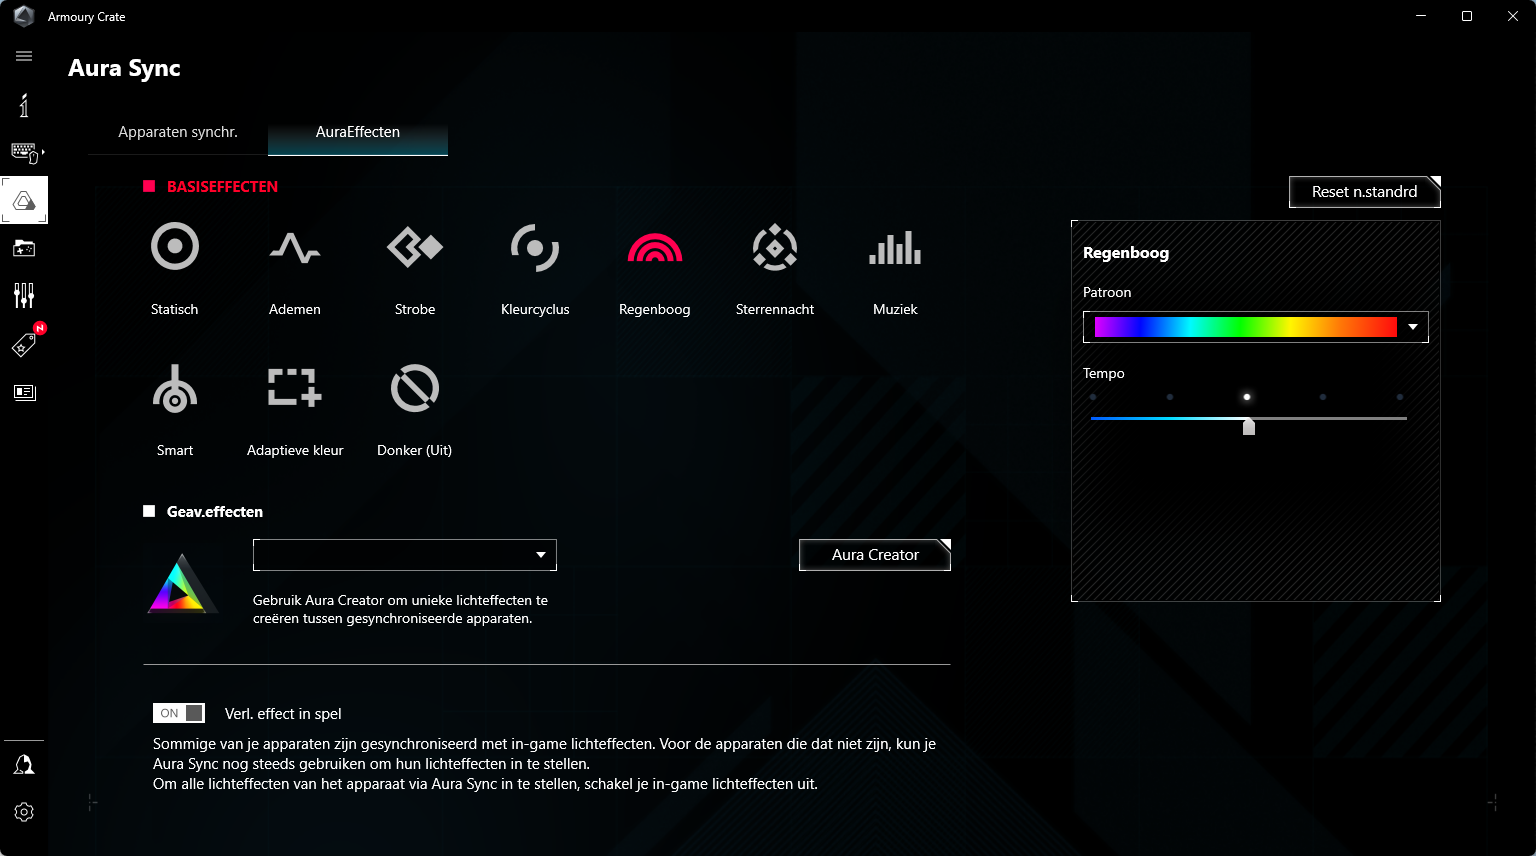Expand the Geav.effecten dropdown list
This screenshot has height=856, width=1536.
coord(405,555)
